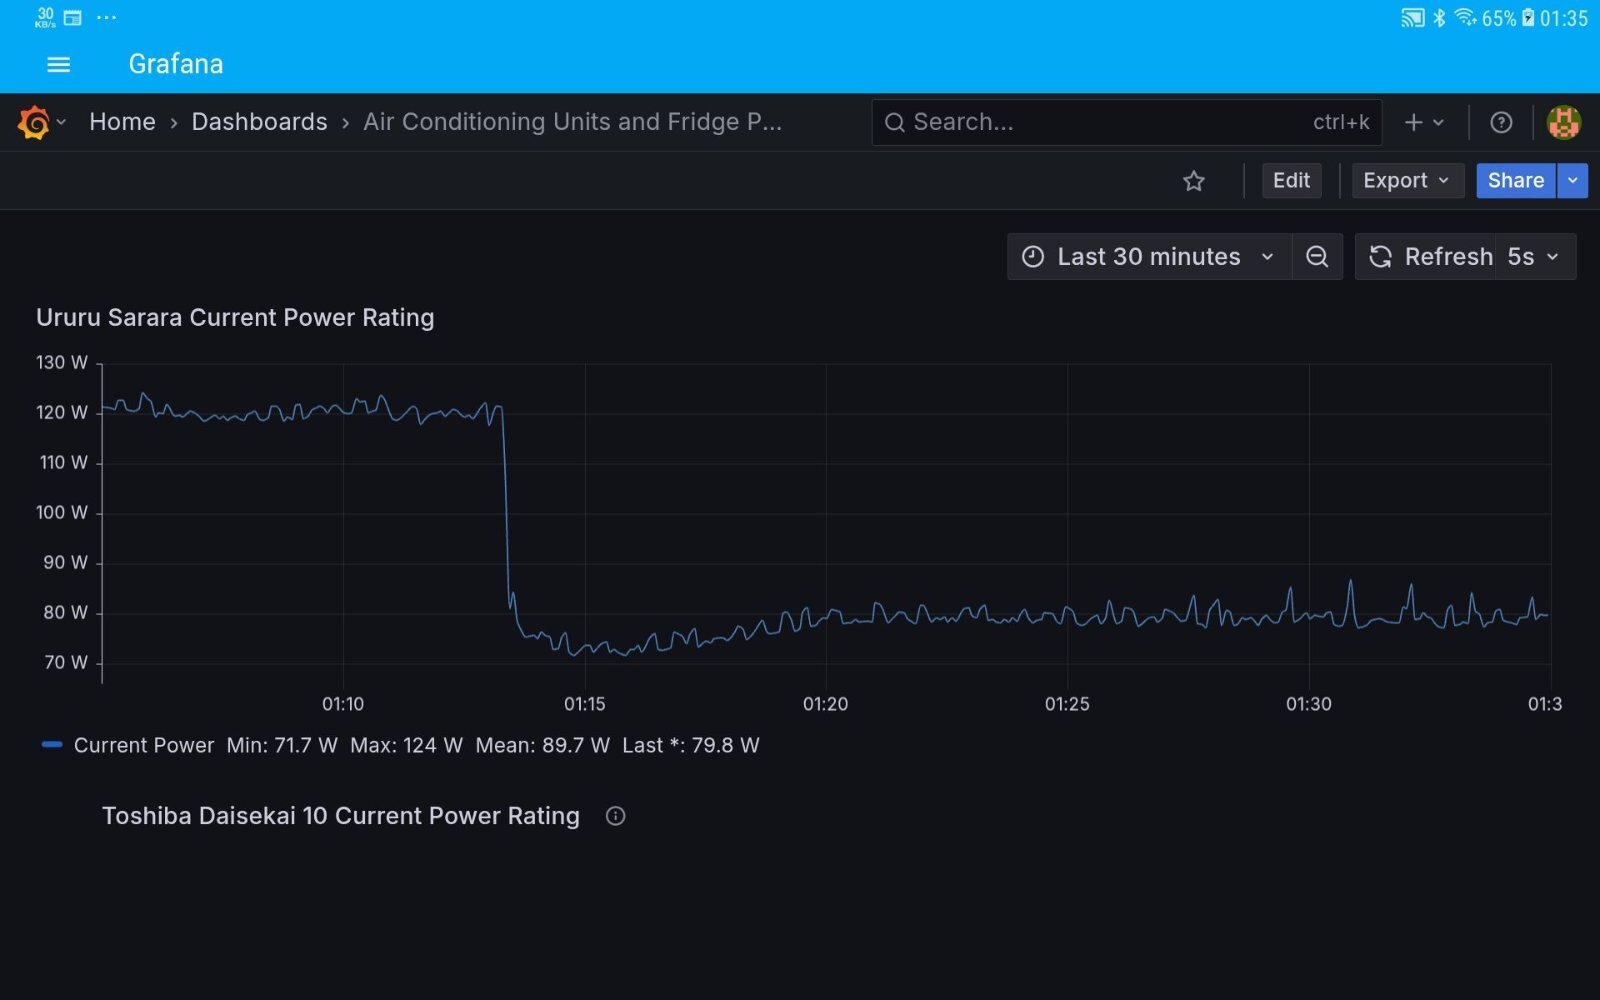Click the Air Conditioning Units dashboard breadcrumb
Screen dimensions: 1600x1000
pyautogui.click(x=572, y=122)
